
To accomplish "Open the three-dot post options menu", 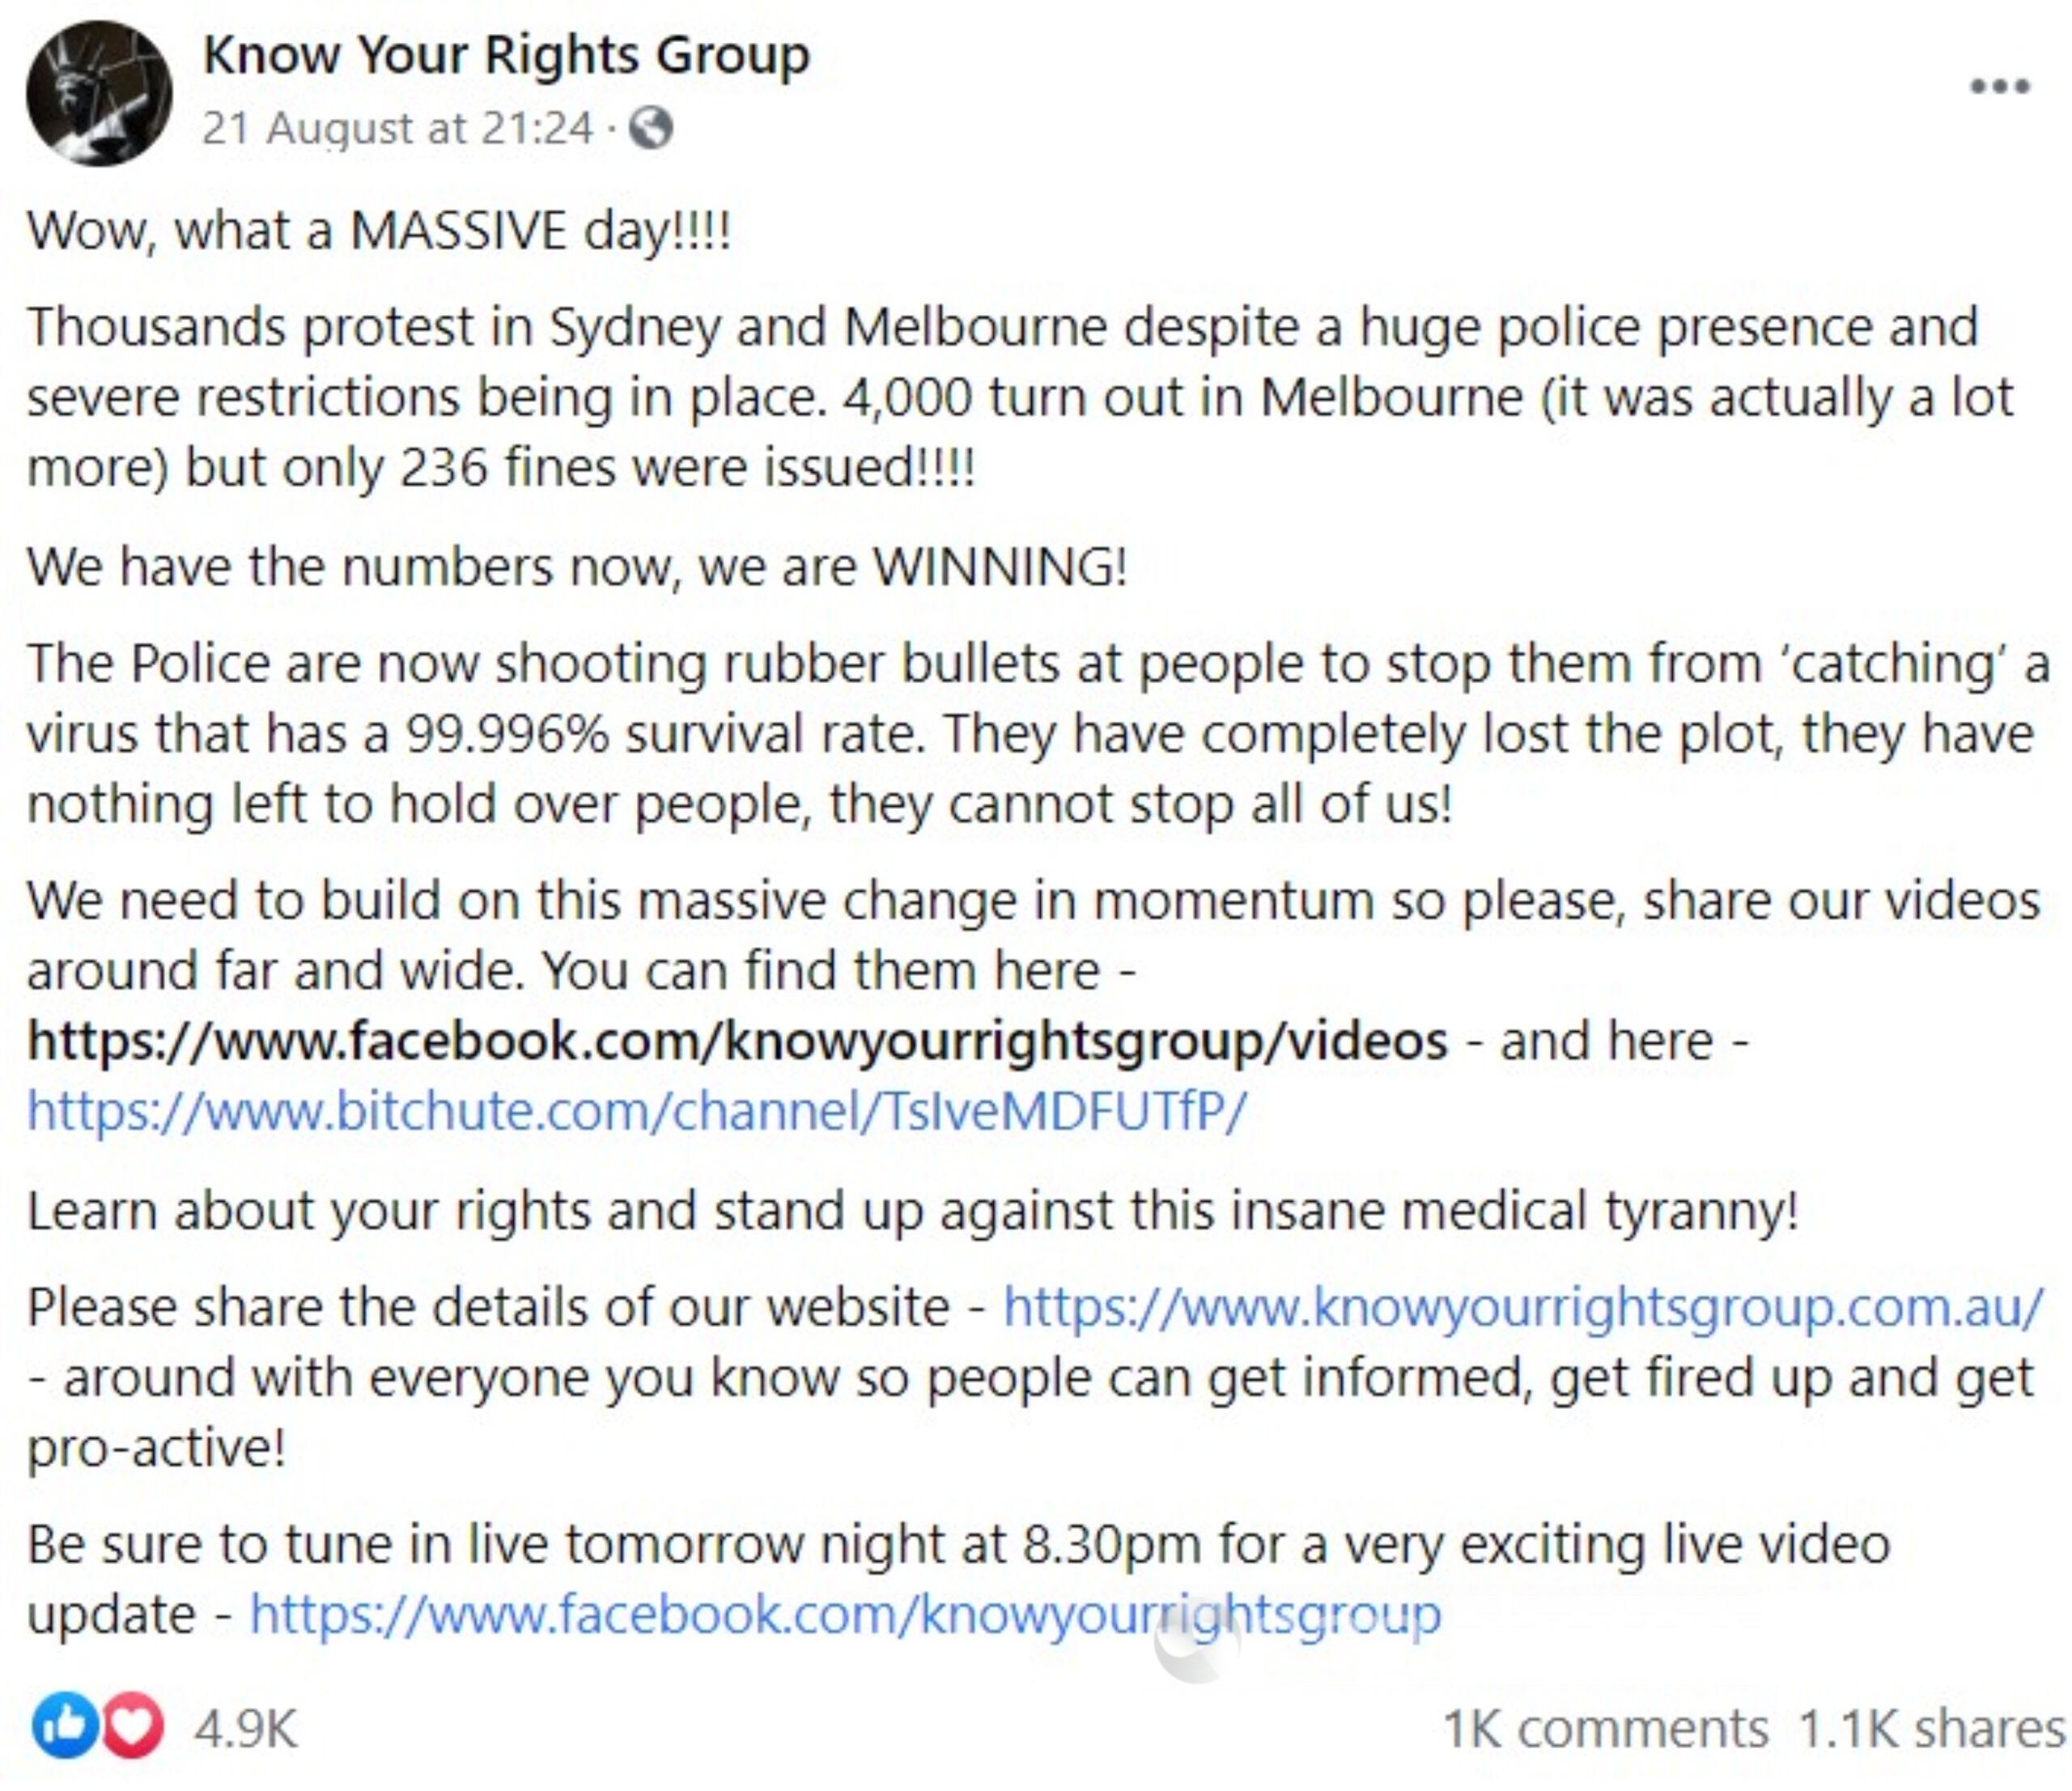I will tap(2000, 86).
